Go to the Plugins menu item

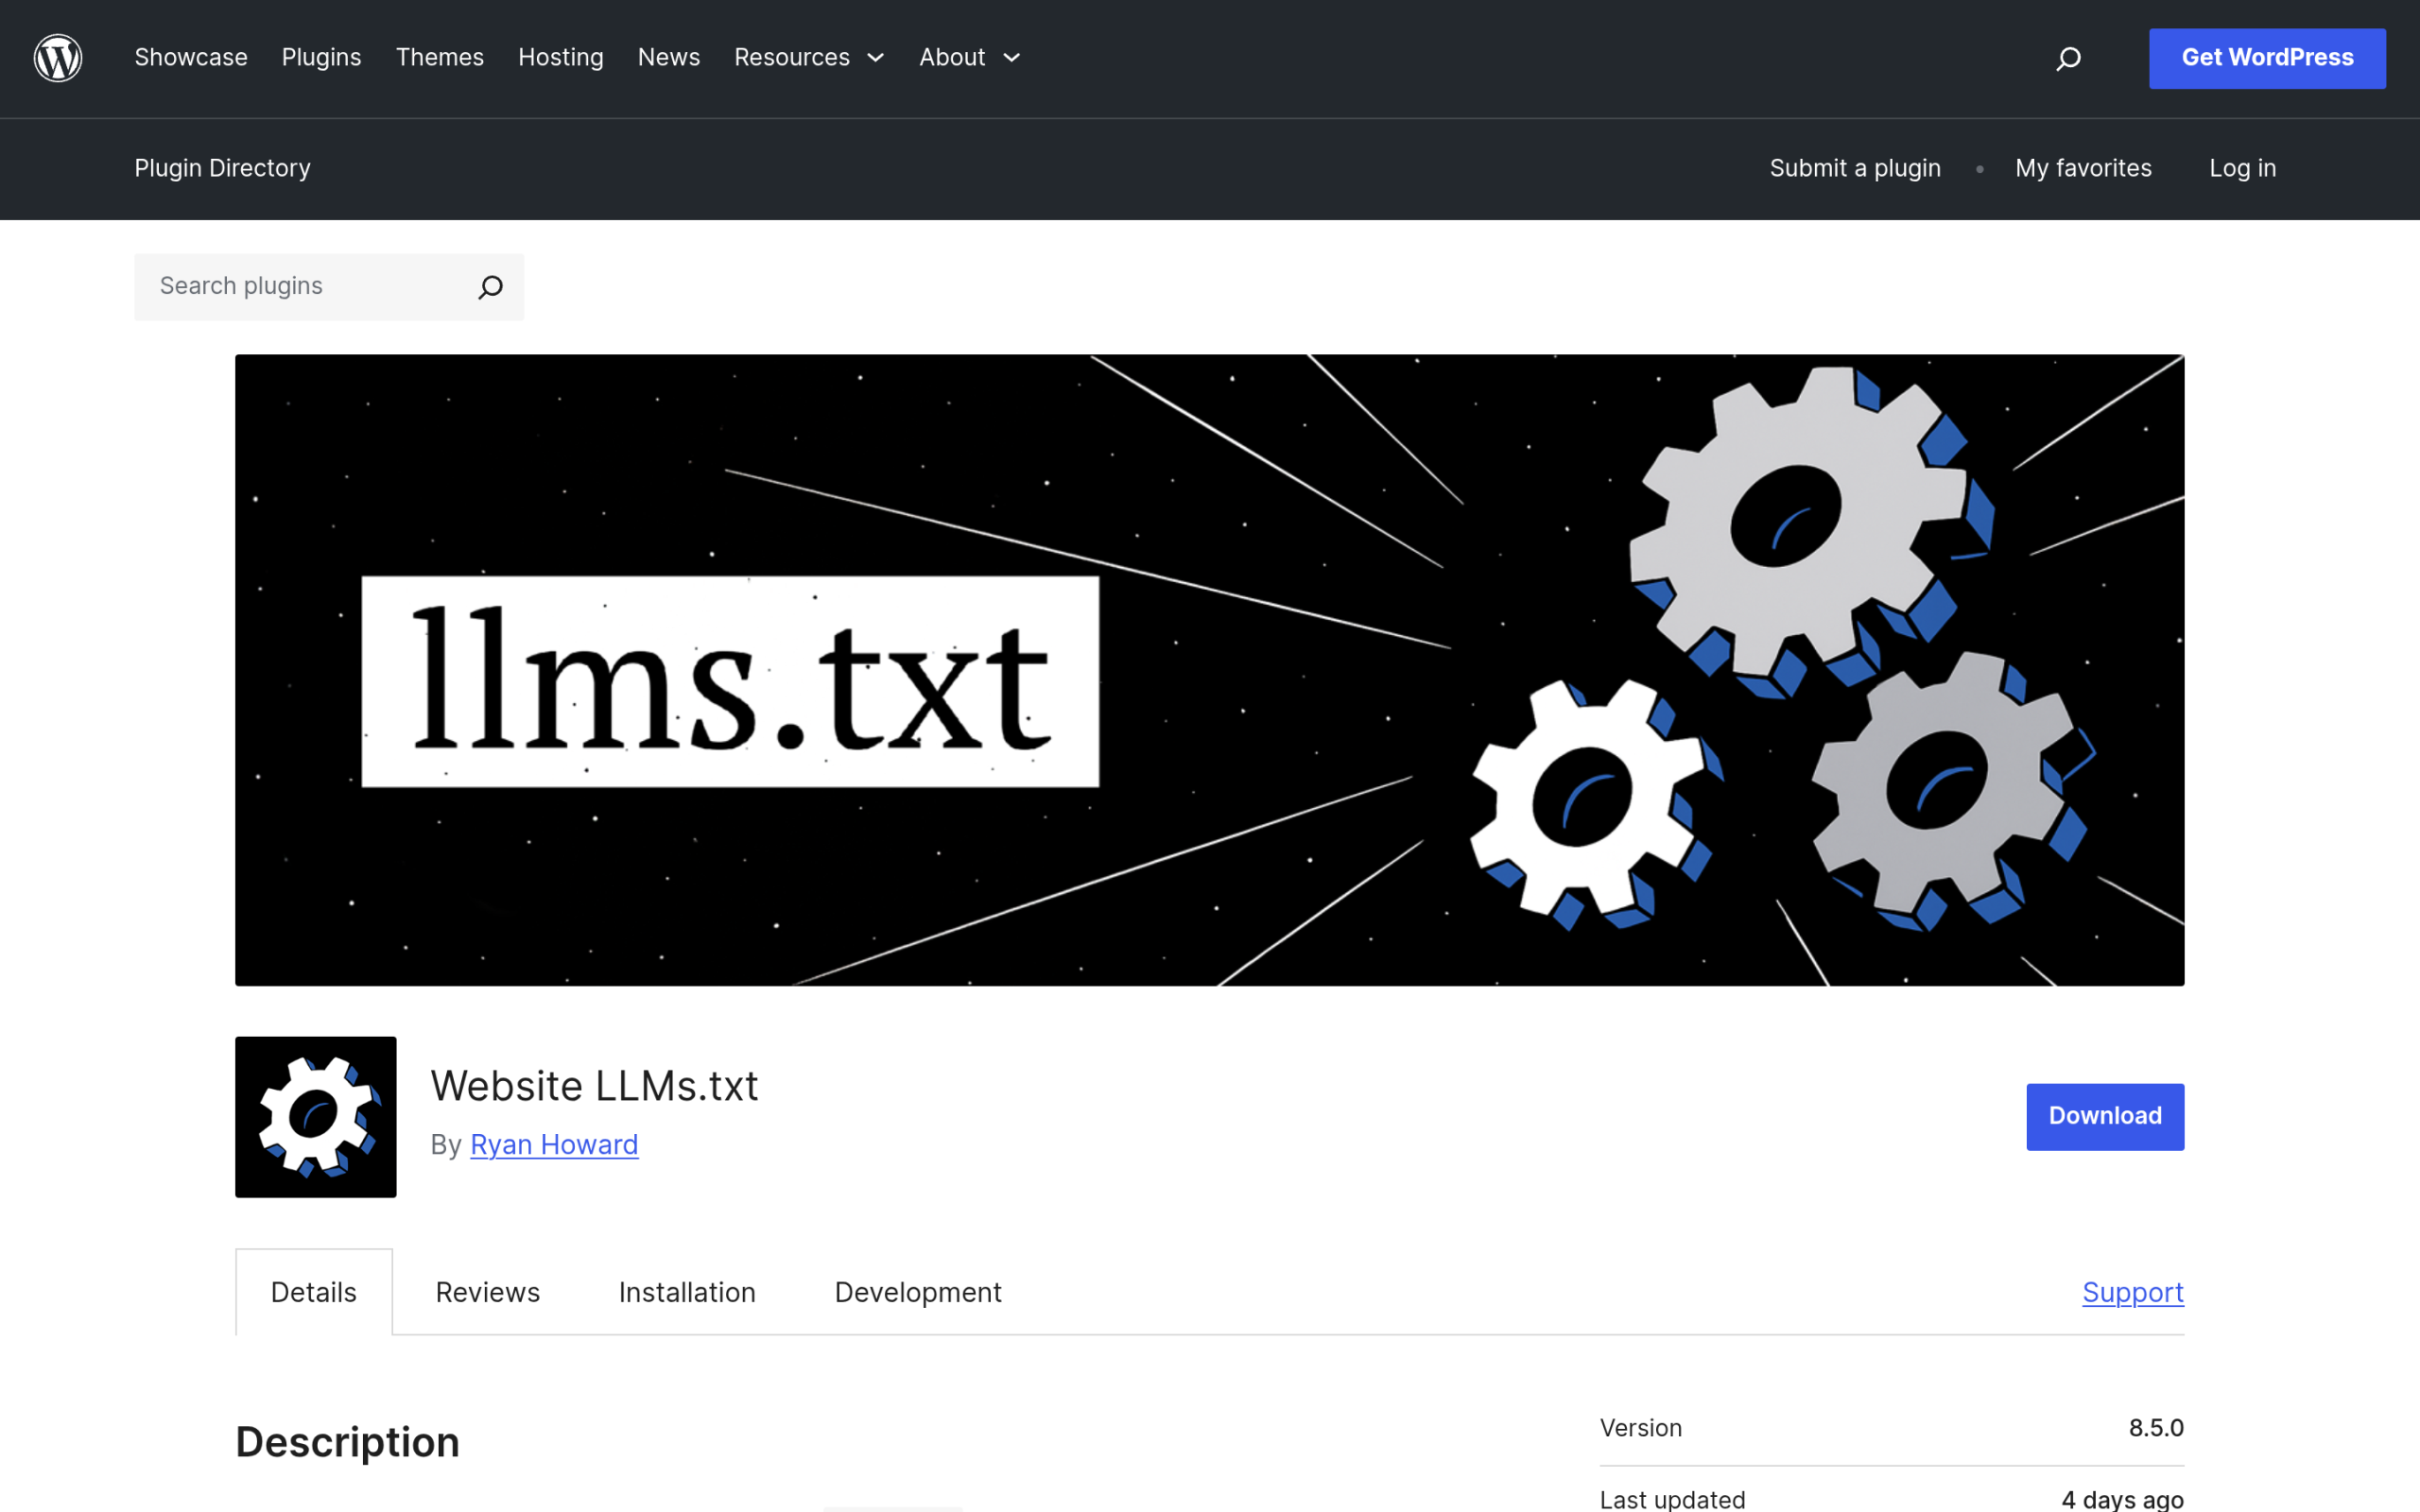tap(321, 58)
